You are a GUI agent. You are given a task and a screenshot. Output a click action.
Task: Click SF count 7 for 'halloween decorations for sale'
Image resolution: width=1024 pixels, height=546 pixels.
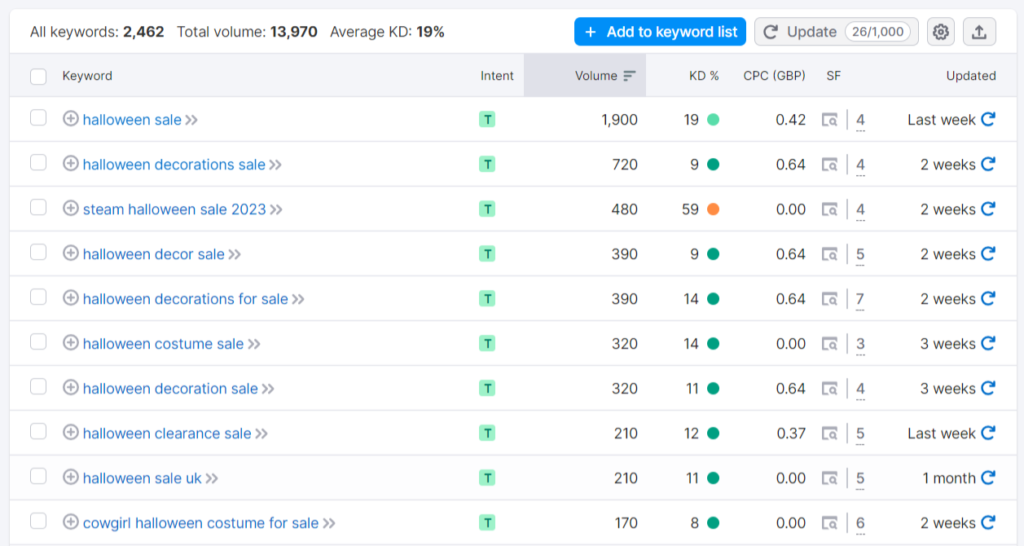(860, 299)
